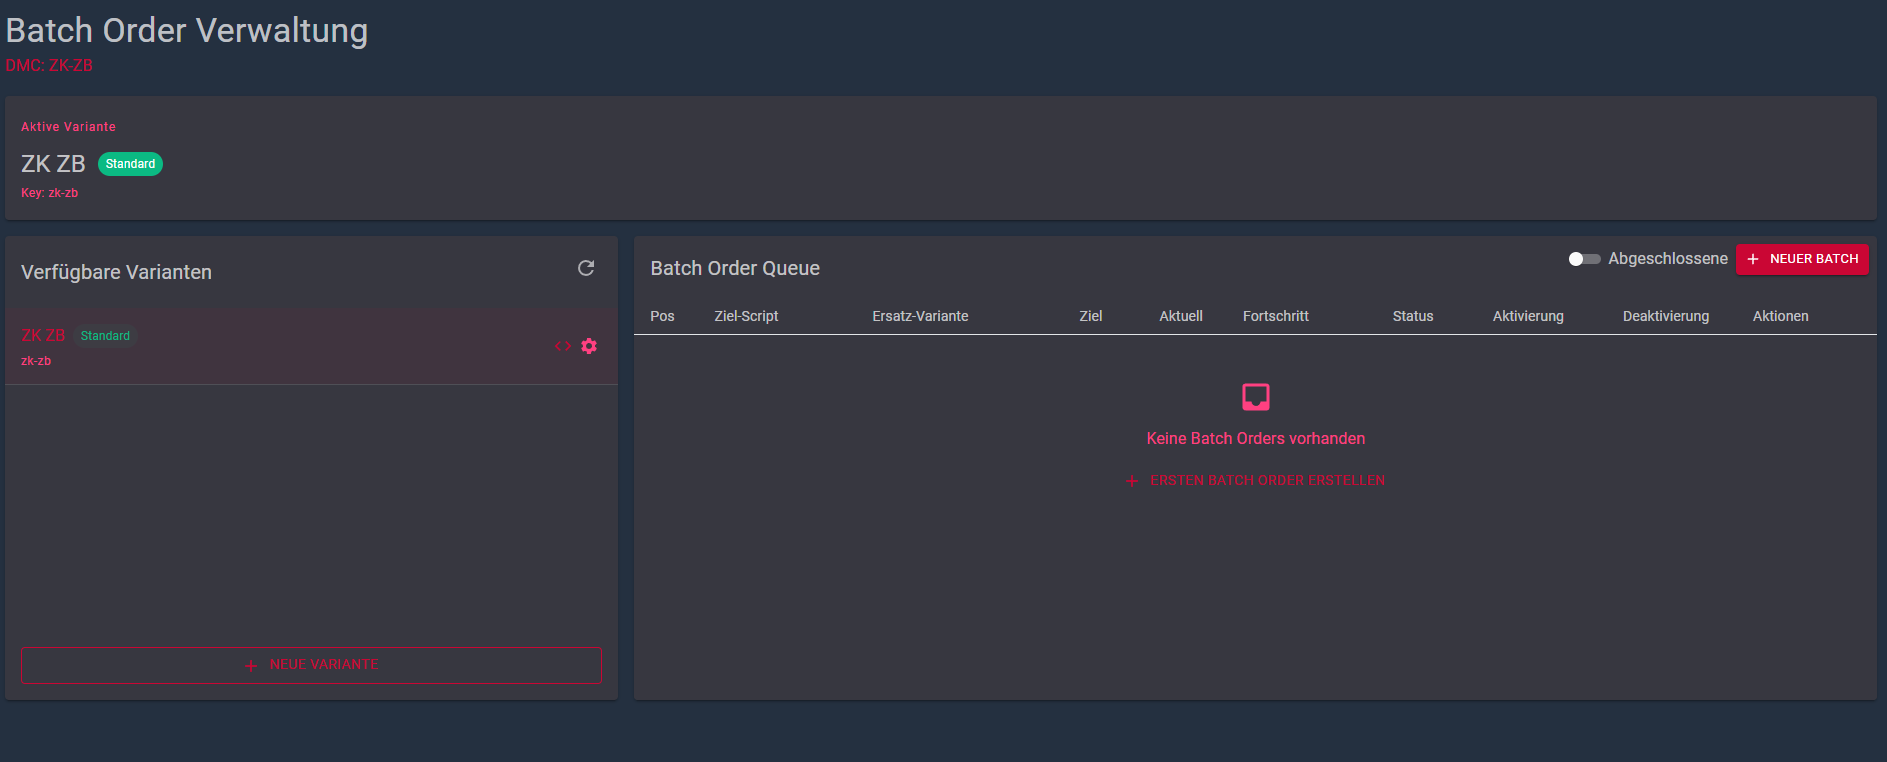This screenshot has height=762, width=1887.
Task: Click the Deaktivierung column header
Action: tap(1666, 316)
